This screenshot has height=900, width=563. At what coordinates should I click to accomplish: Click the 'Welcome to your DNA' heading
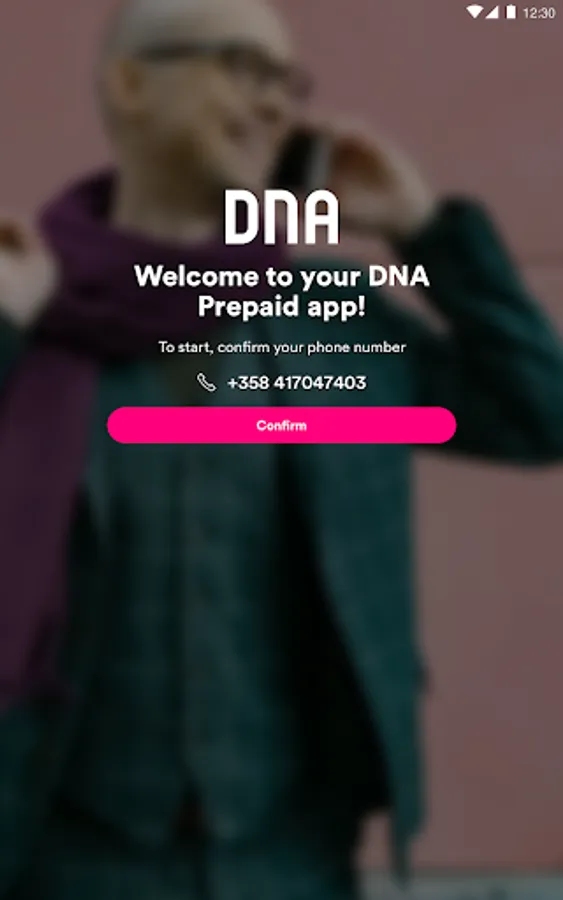point(282,277)
